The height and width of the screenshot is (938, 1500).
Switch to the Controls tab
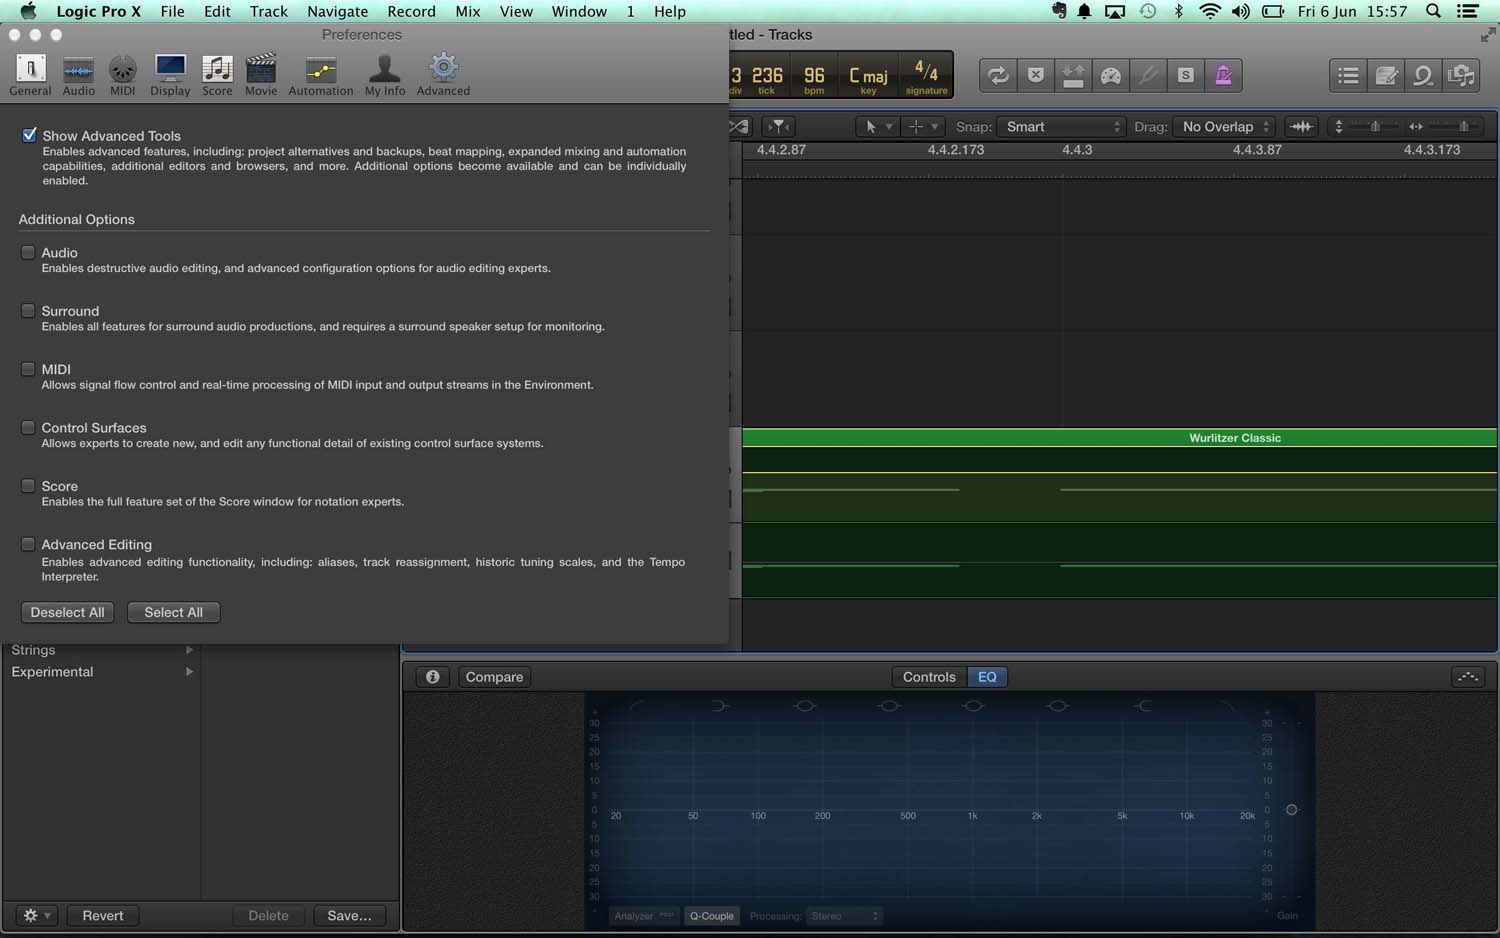click(929, 677)
